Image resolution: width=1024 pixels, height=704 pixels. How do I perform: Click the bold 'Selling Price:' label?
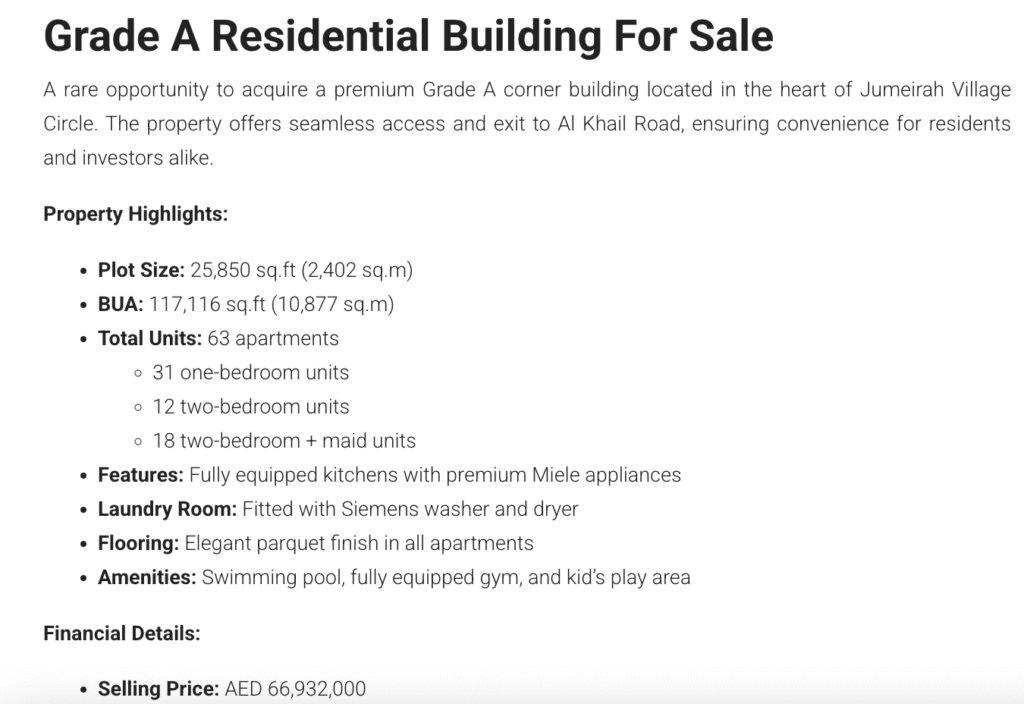tap(158, 689)
